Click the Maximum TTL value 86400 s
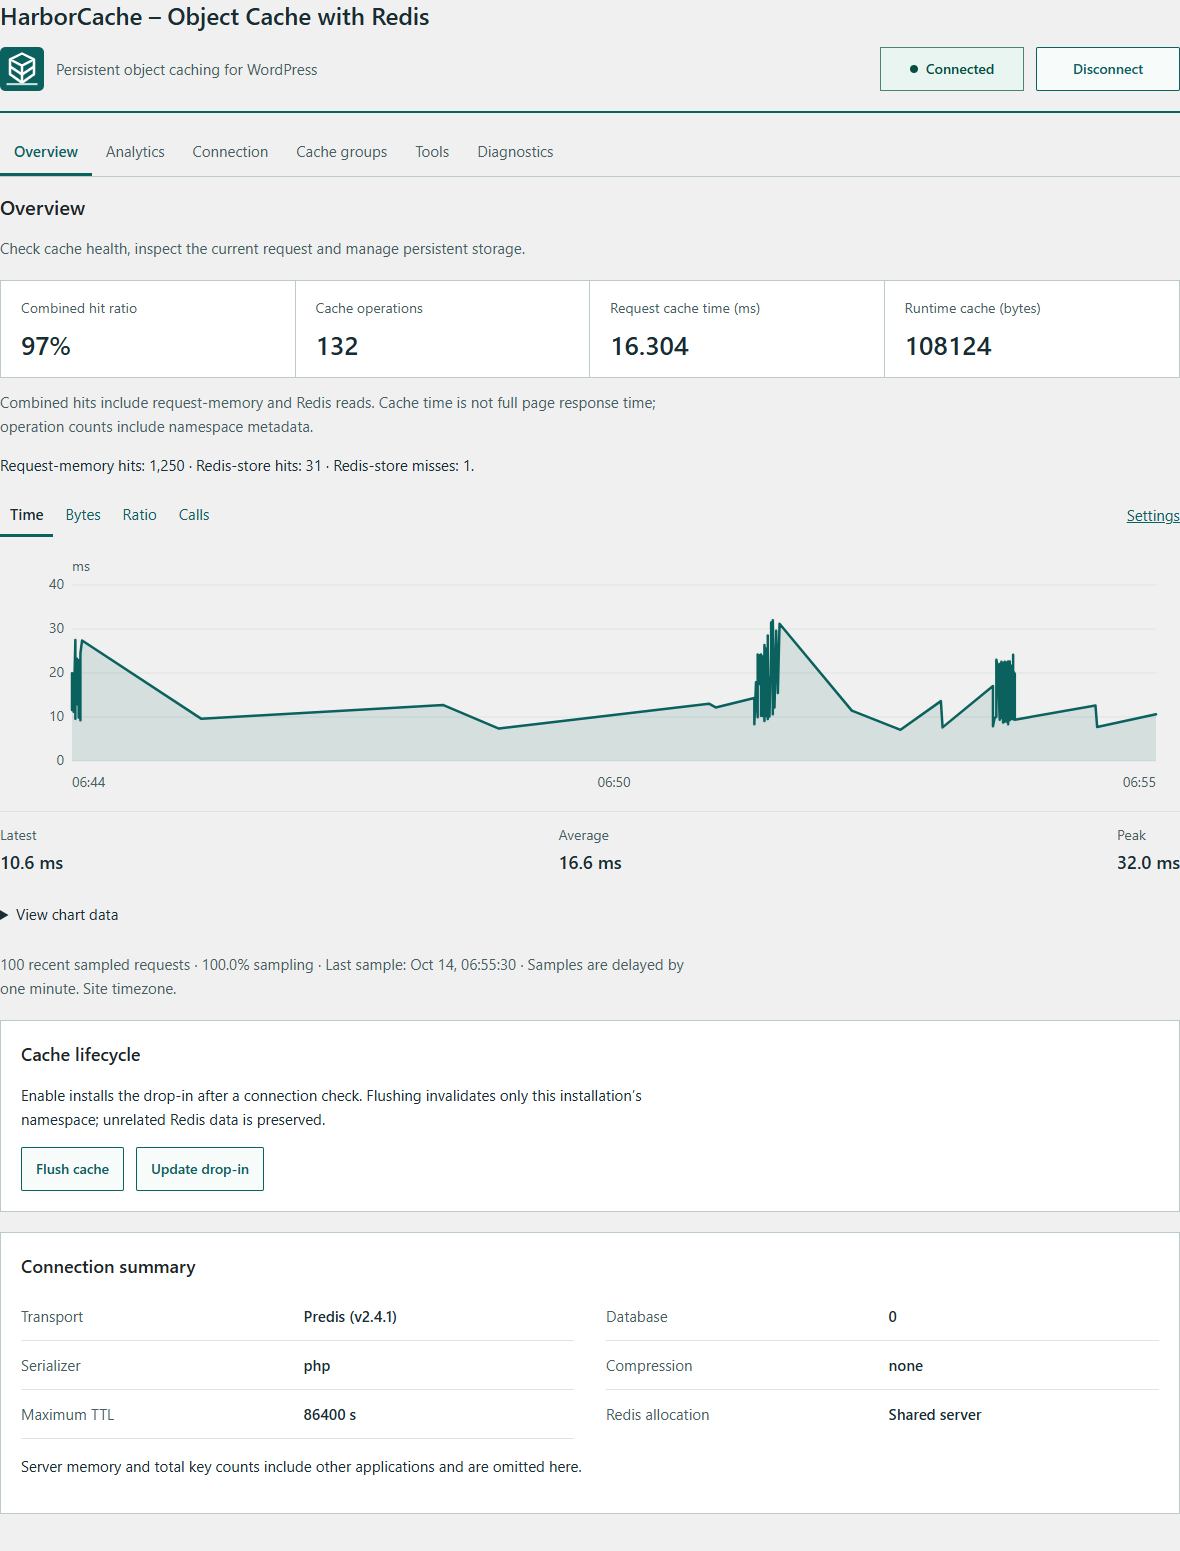 coord(330,1415)
